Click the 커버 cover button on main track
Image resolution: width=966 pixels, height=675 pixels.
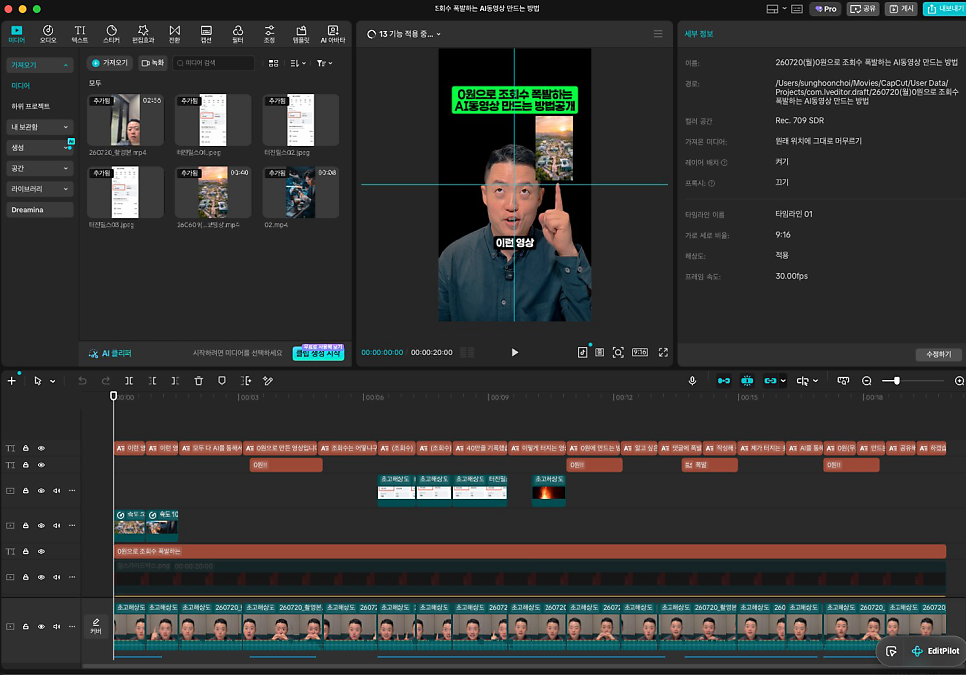[x=96, y=626]
